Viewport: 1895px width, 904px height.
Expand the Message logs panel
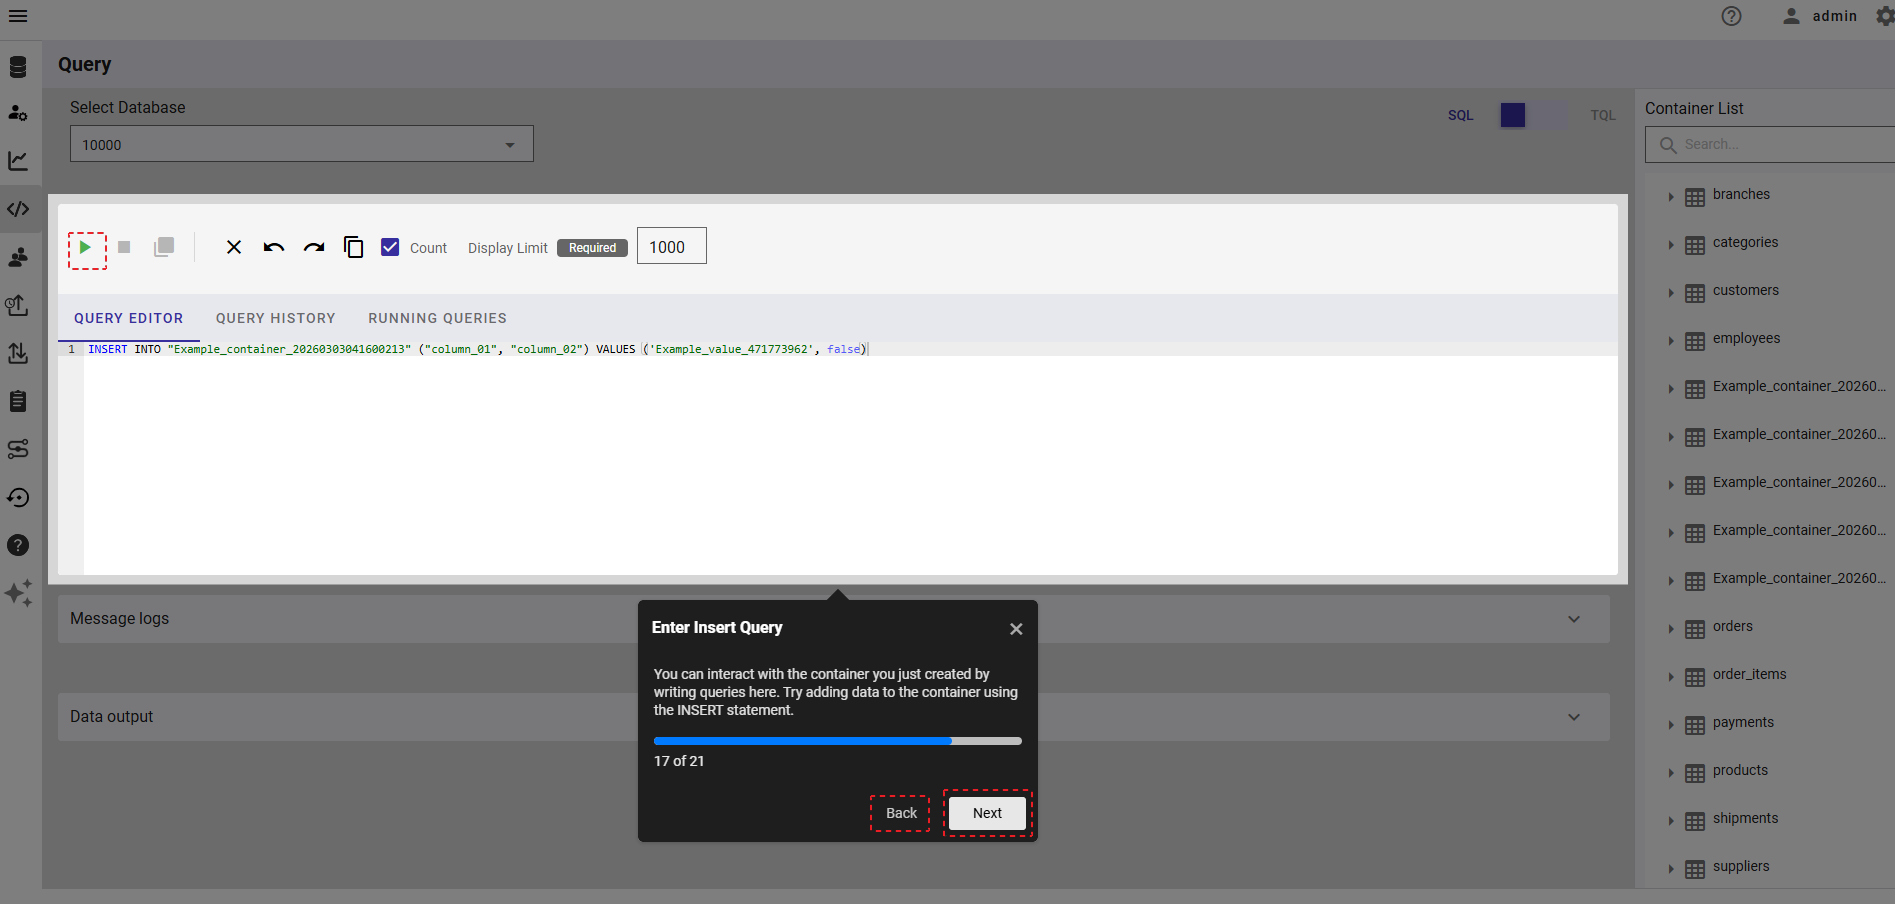1573,619
